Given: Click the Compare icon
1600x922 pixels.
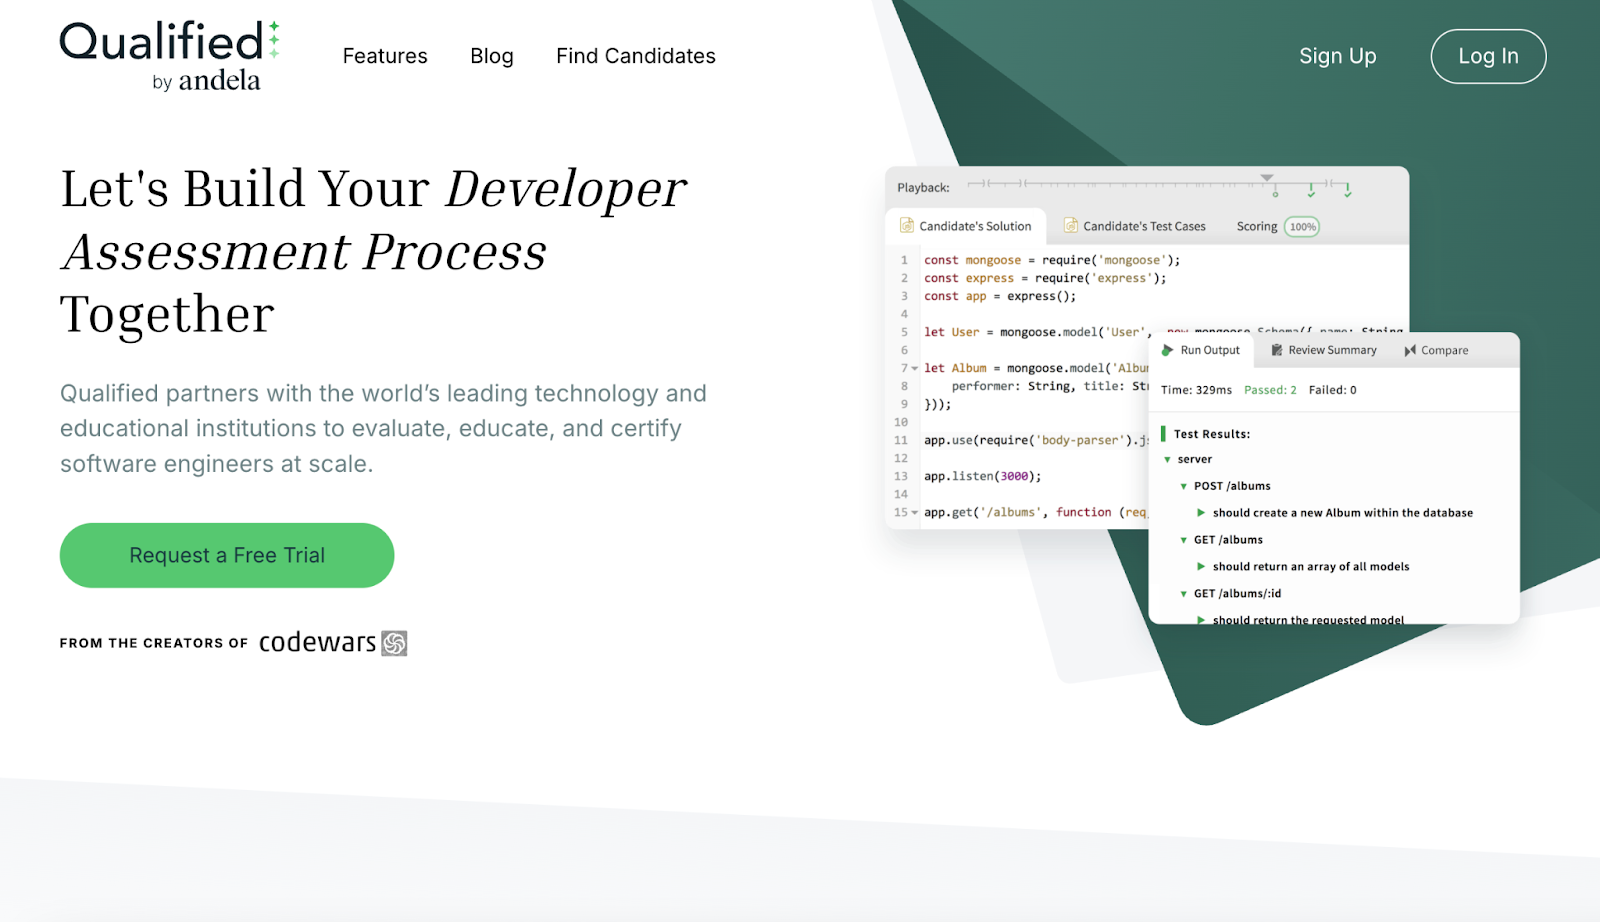Looking at the screenshot, I should tap(1410, 350).
